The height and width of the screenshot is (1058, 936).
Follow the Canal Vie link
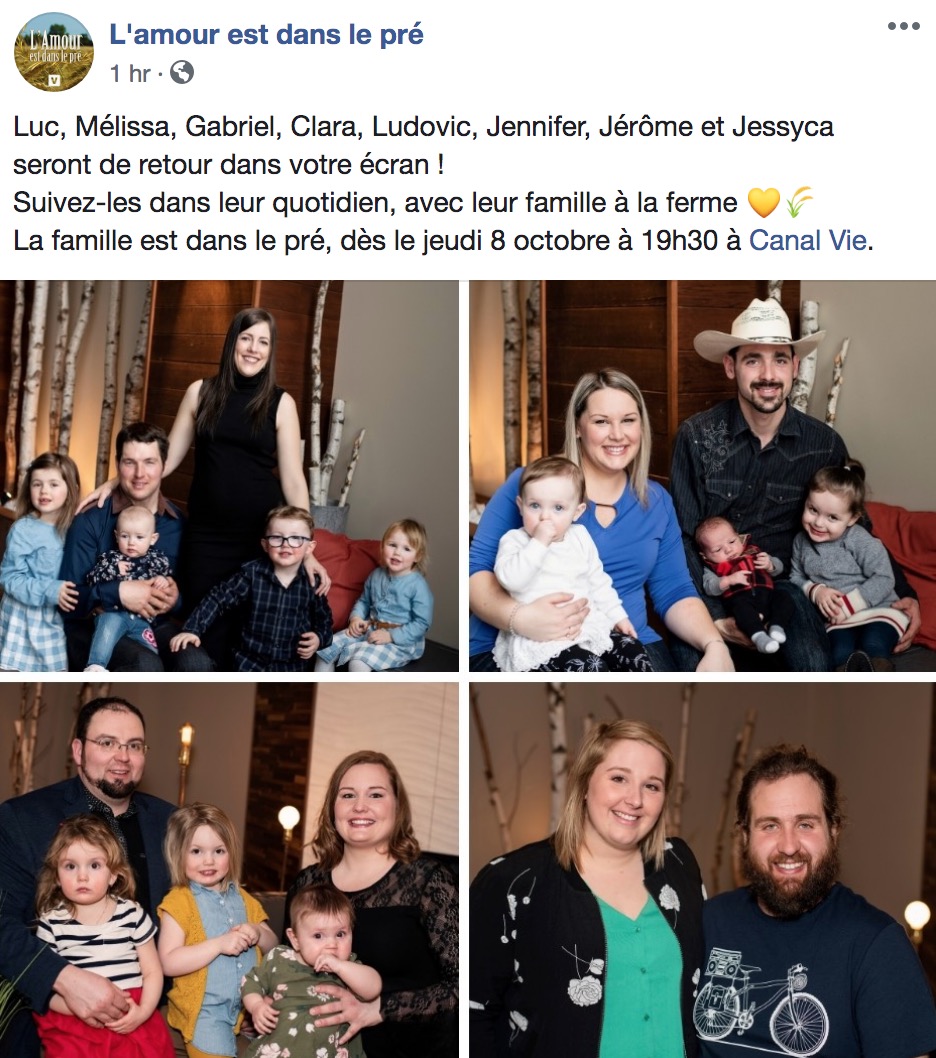808,240
